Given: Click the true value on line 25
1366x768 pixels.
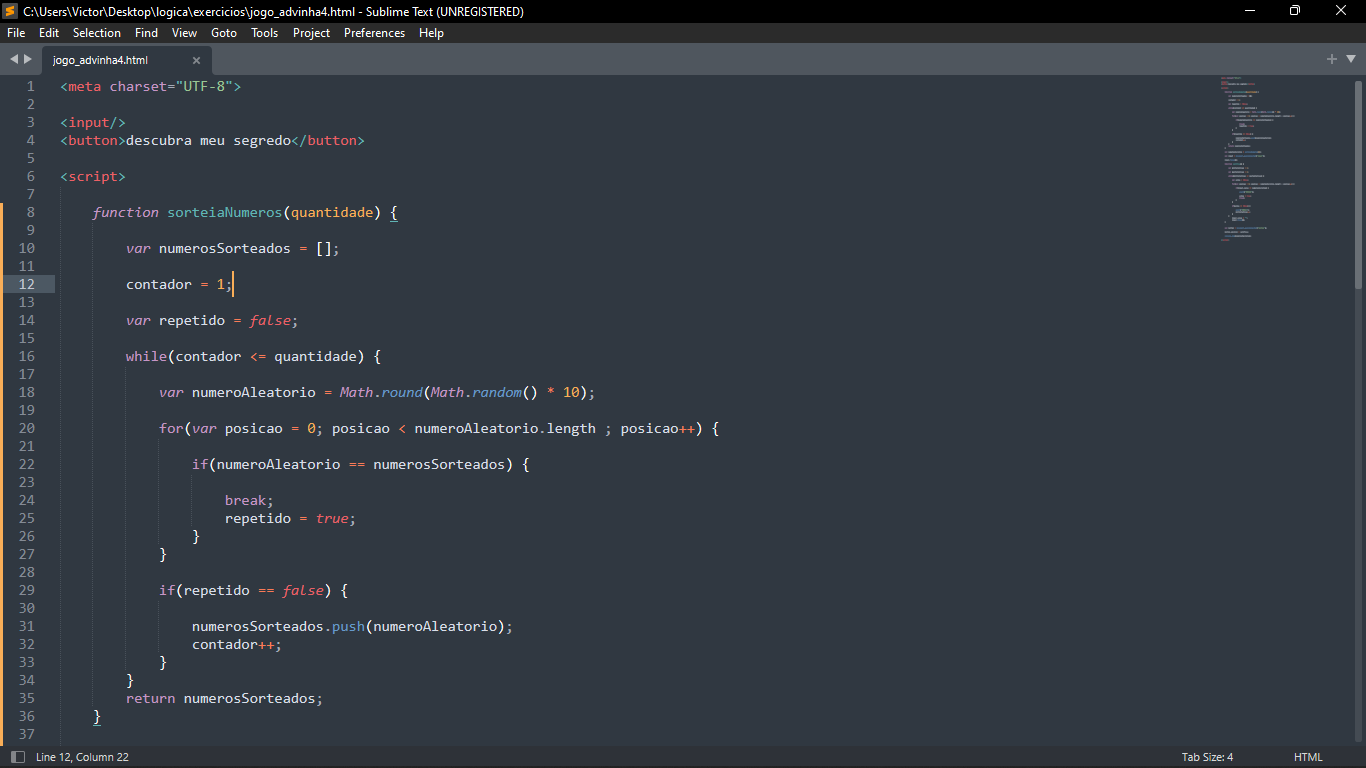Looking at the screenshot, I should pyautogui.click(x=332, y=518).
